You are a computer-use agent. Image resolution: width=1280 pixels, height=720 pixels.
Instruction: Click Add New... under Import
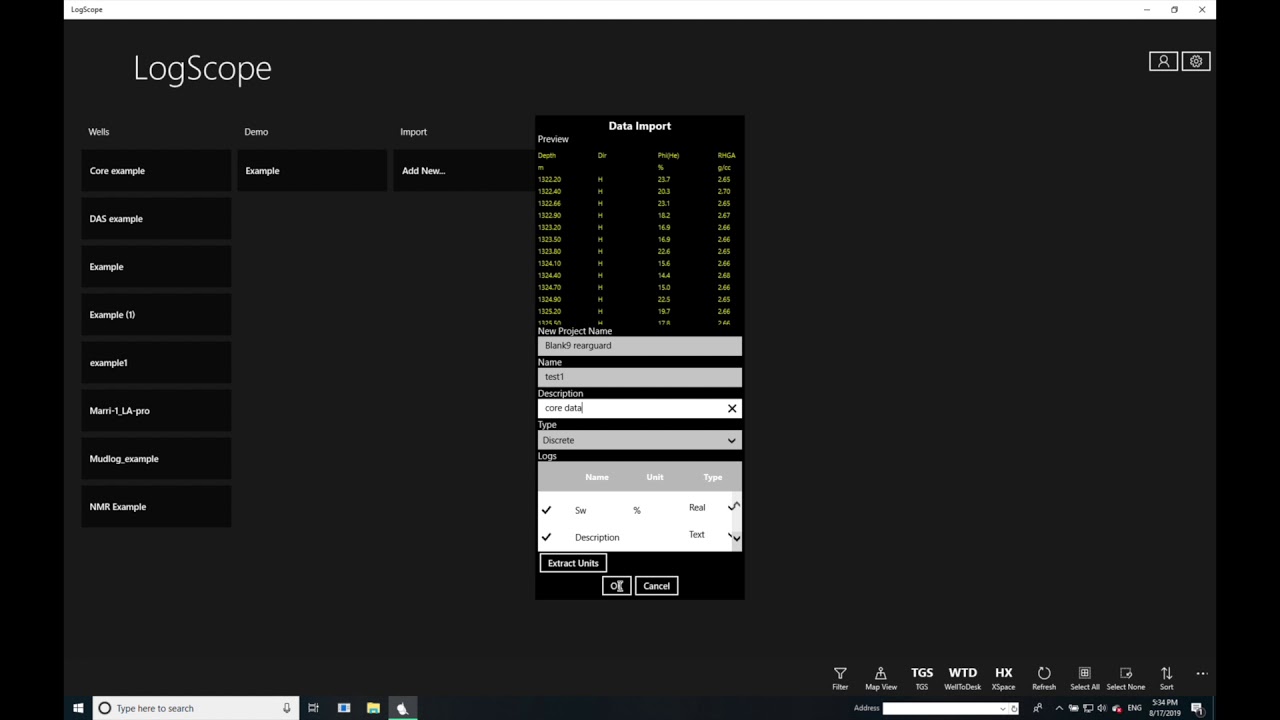(x=465, y=171)
